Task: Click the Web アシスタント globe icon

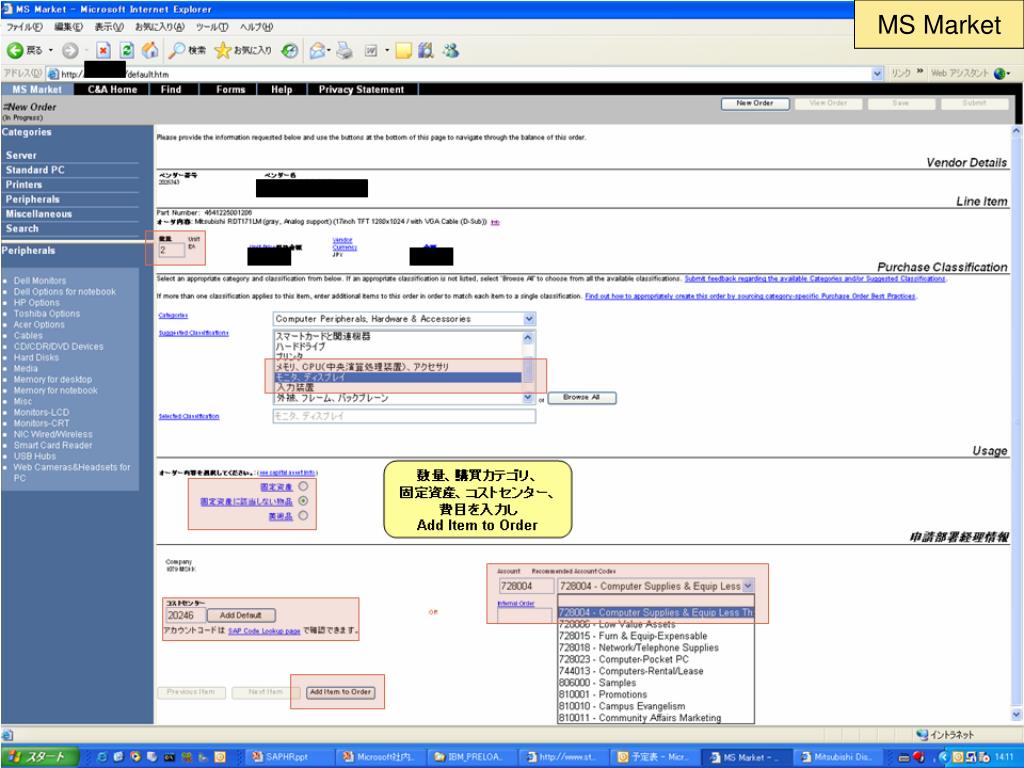Action: pyautogui.click(x=999, y=73)
